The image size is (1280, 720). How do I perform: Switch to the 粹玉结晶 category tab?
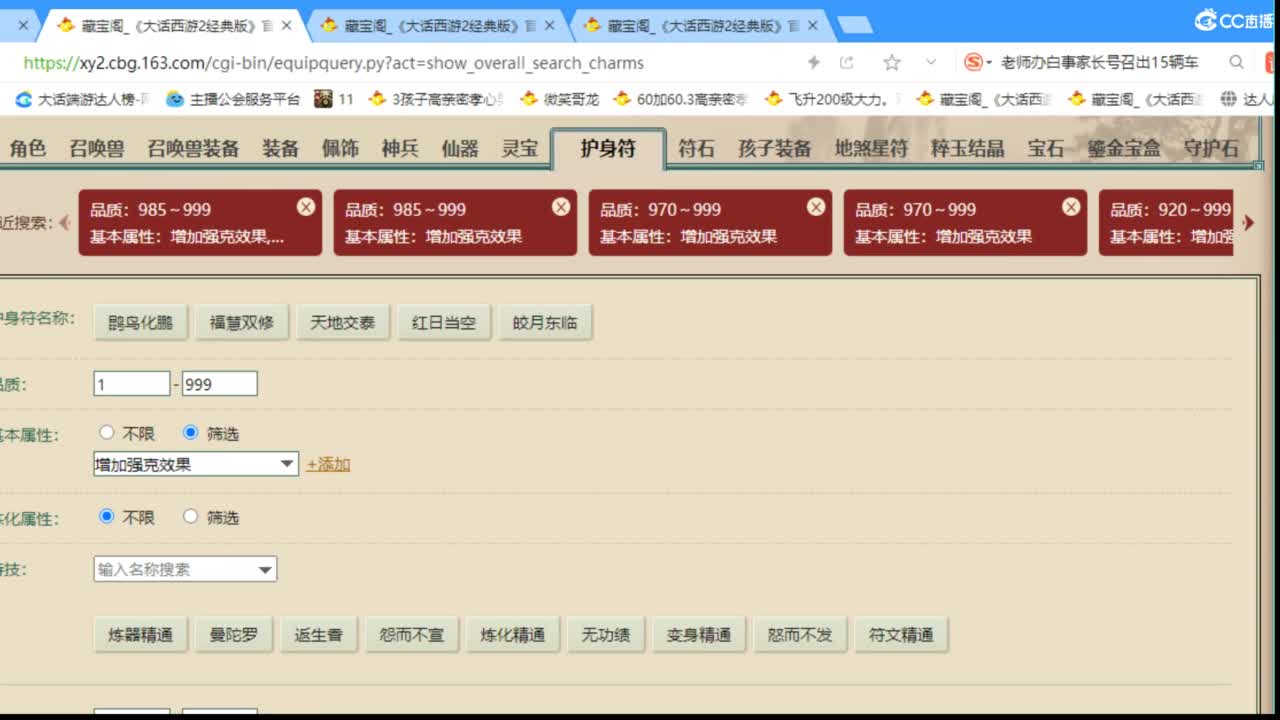967,148
